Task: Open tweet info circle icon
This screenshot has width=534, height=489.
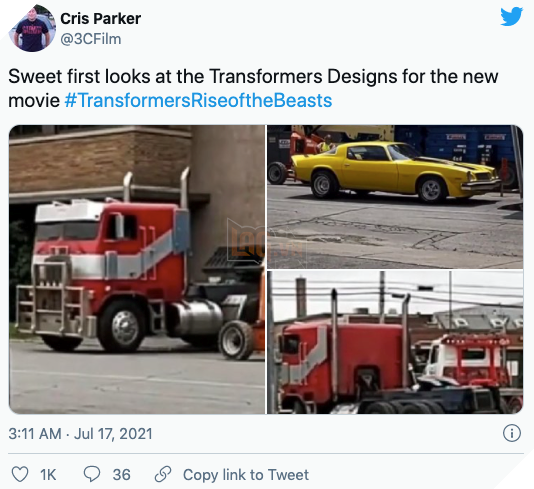Action: point(512,433)
